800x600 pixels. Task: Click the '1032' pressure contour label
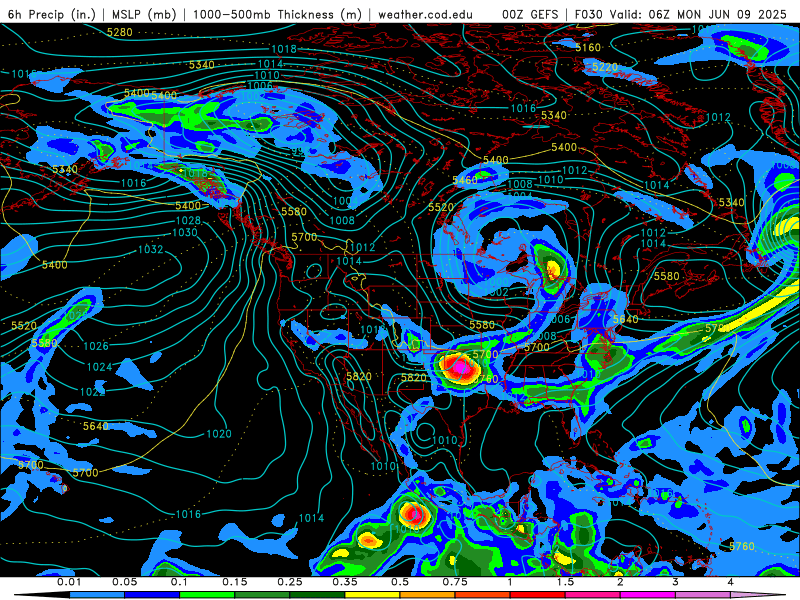pos(151,249)
